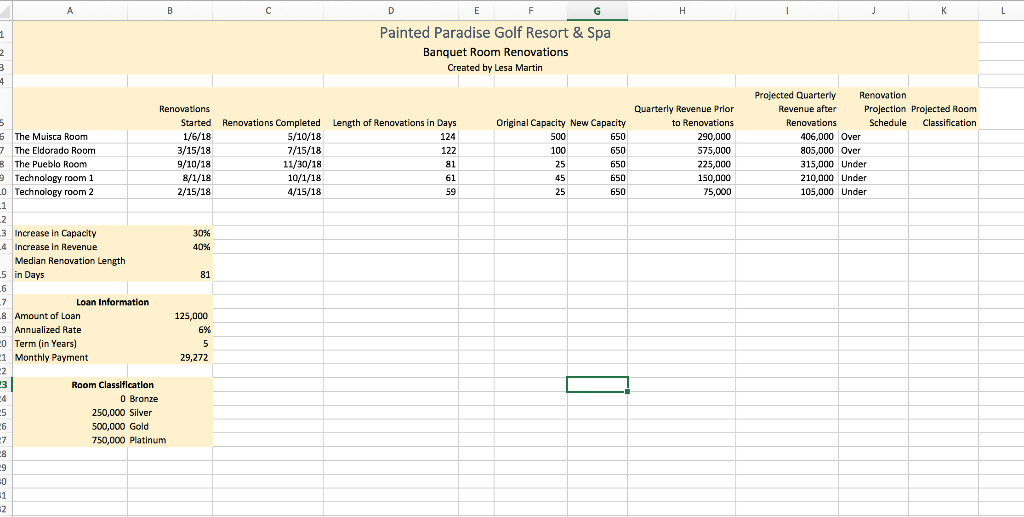Click the Renovations Completed header cell
This screenshot has height=517, width=1024.
(268, 109)
